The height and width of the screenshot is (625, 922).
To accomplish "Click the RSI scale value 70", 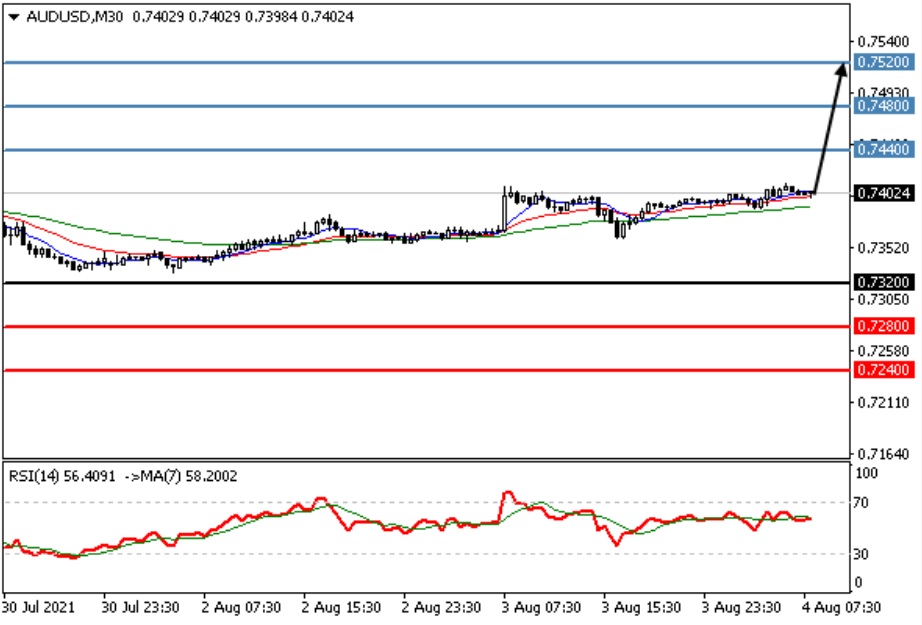I will pos(861,503).
